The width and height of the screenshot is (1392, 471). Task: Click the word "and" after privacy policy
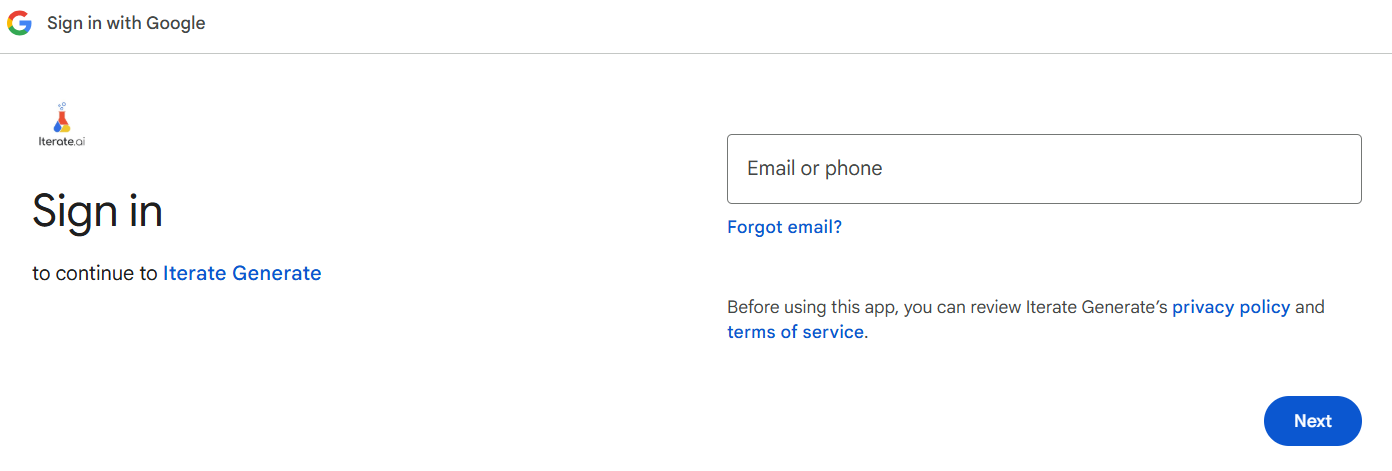click(1309, 307)
